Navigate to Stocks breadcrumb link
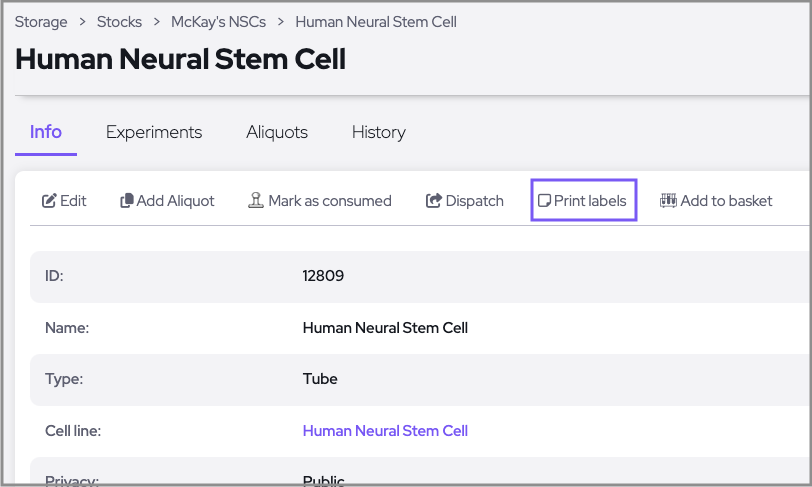Image resolution: width=812 pixels, height=487 pixels. pyautogui.click(x=119, y=21)
